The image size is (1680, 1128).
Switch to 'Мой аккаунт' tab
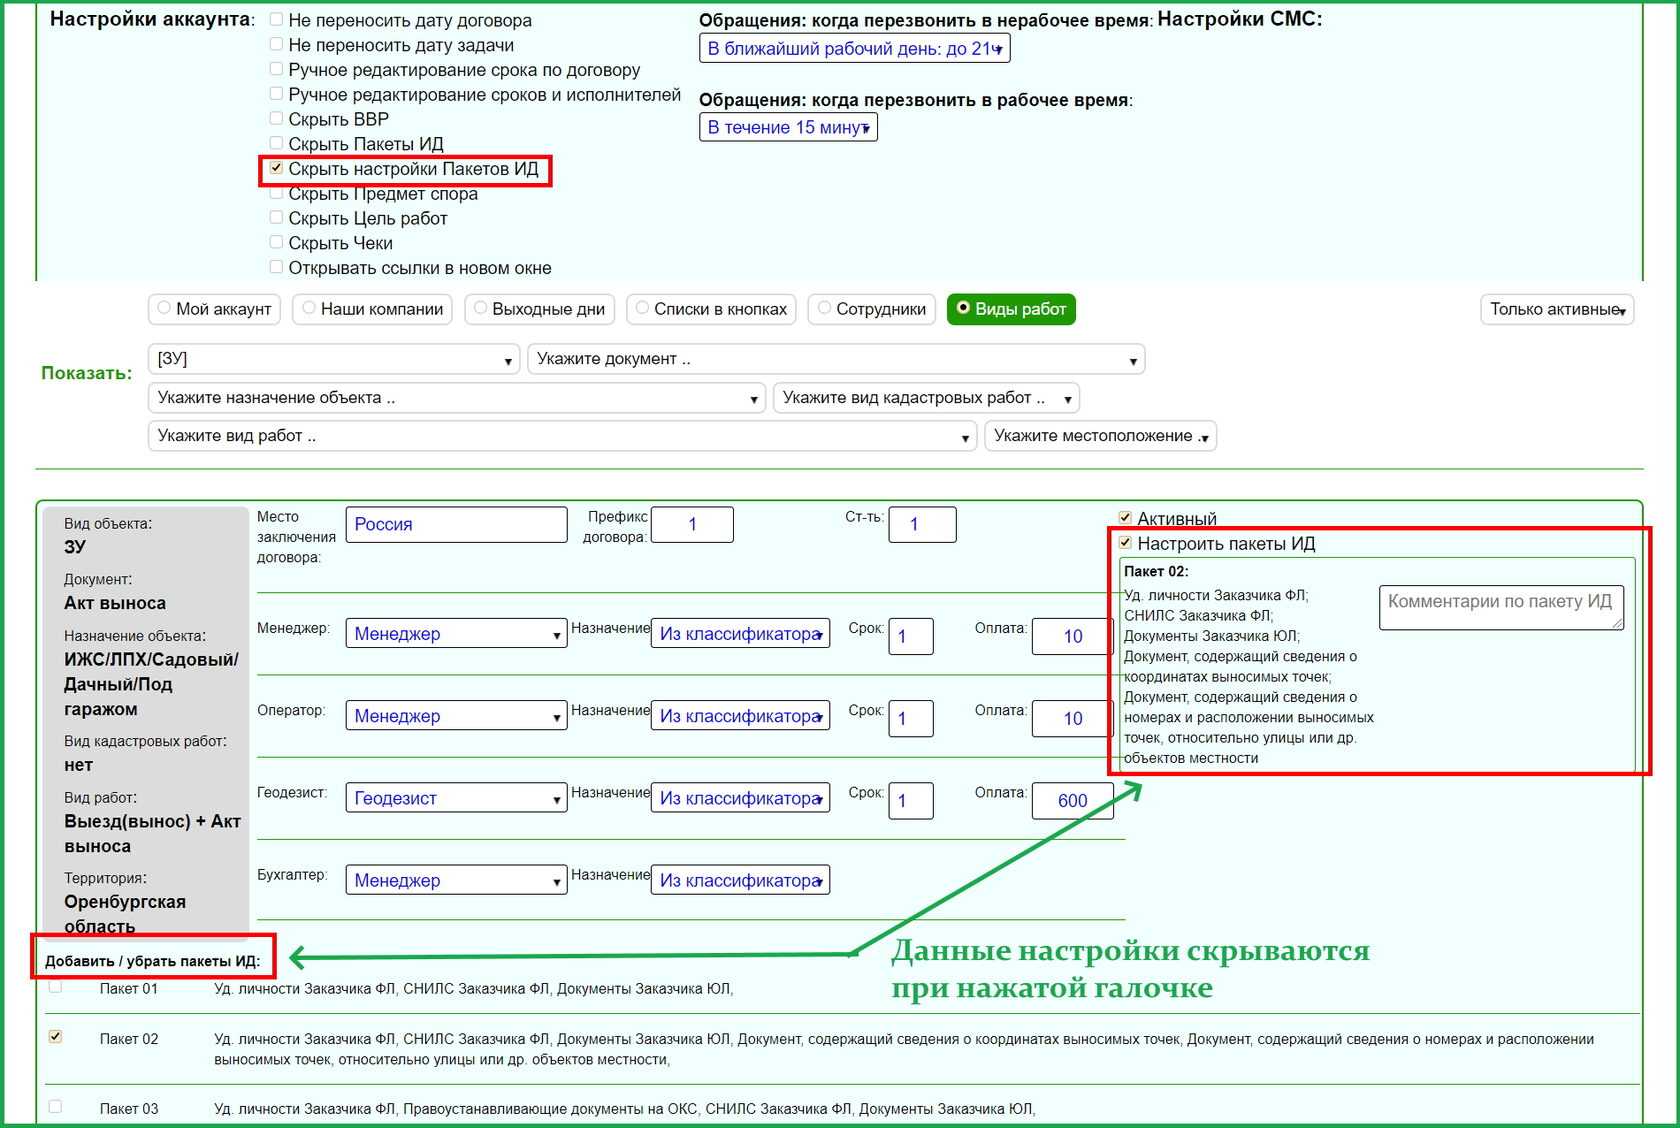click(215, 309)
